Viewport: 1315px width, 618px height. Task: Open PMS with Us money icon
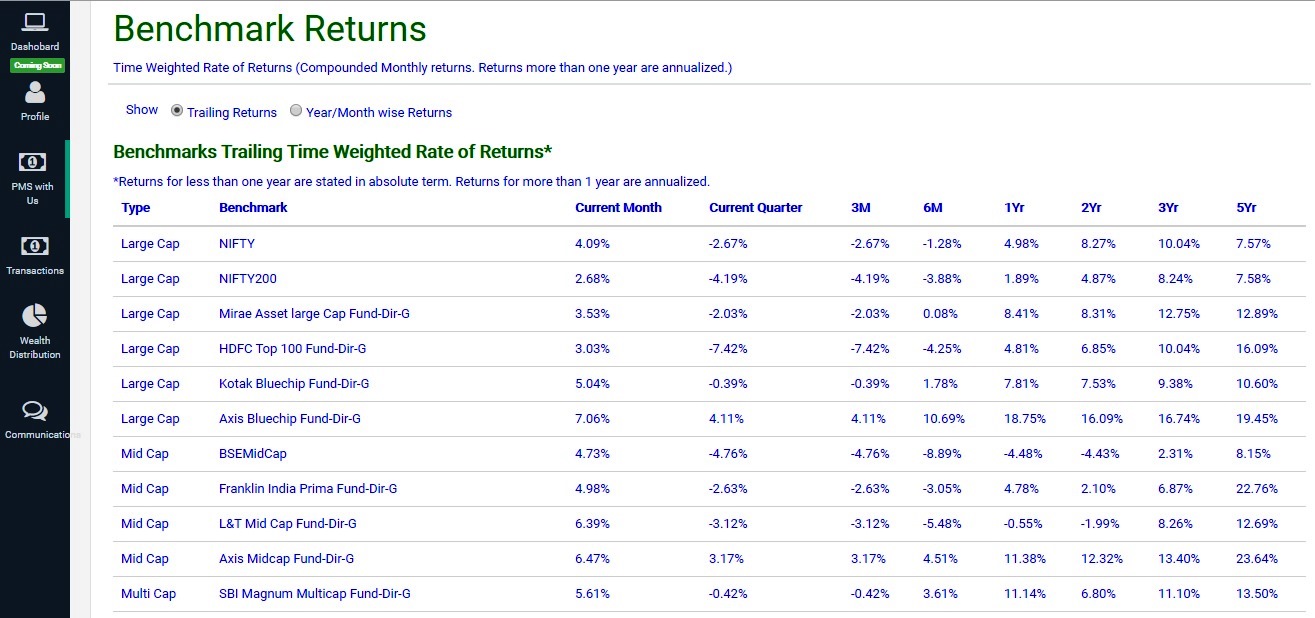pyautogui.click(x=34, y=162)
